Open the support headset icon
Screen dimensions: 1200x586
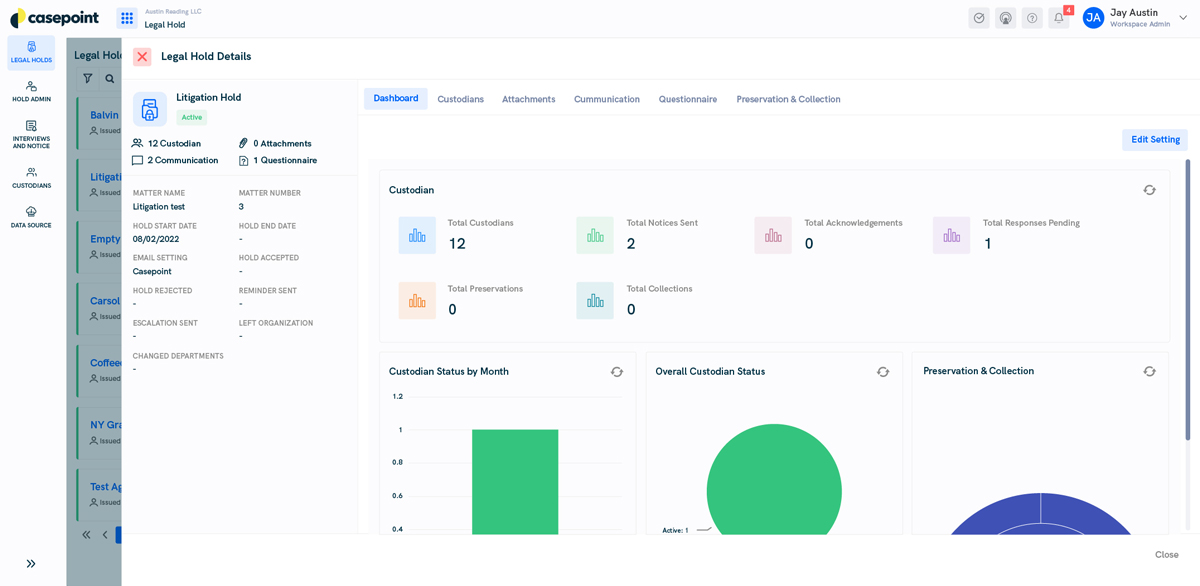click(1005, 18)
